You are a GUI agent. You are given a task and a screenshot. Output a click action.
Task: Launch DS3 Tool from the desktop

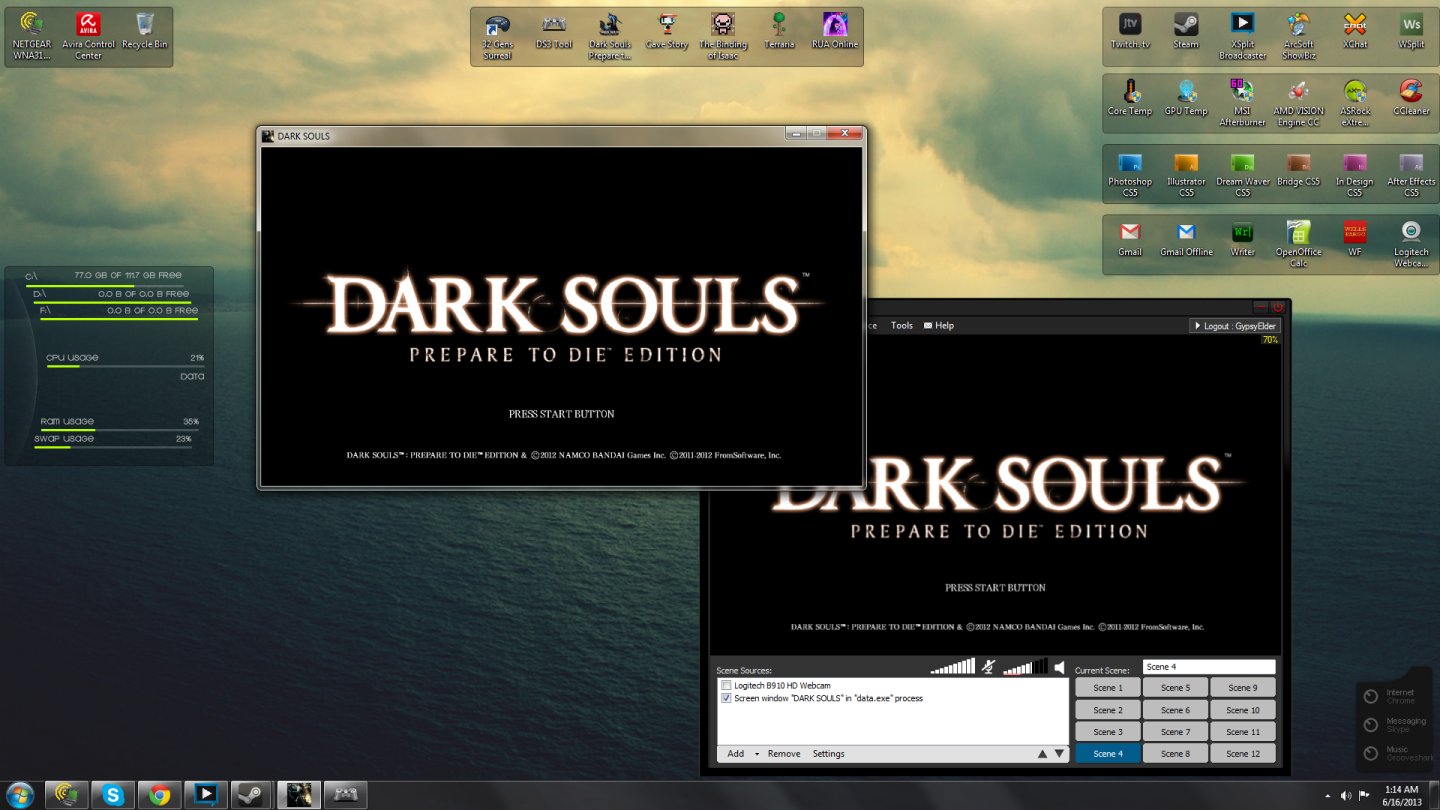[553, 31]
